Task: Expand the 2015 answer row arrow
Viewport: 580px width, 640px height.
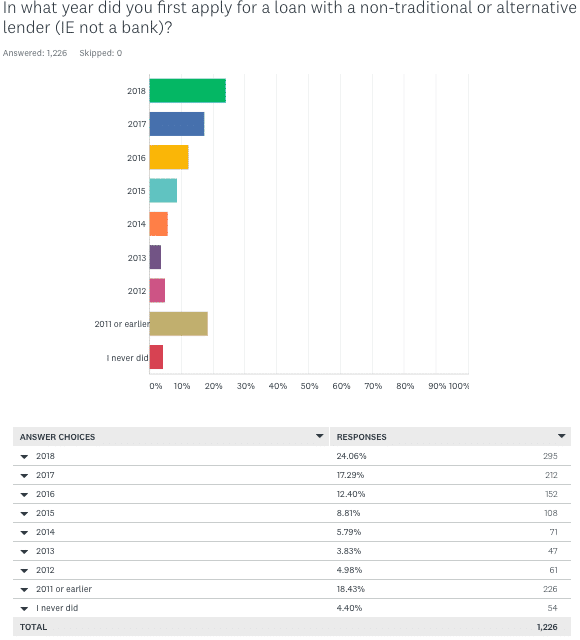Action: click(24, 514)
